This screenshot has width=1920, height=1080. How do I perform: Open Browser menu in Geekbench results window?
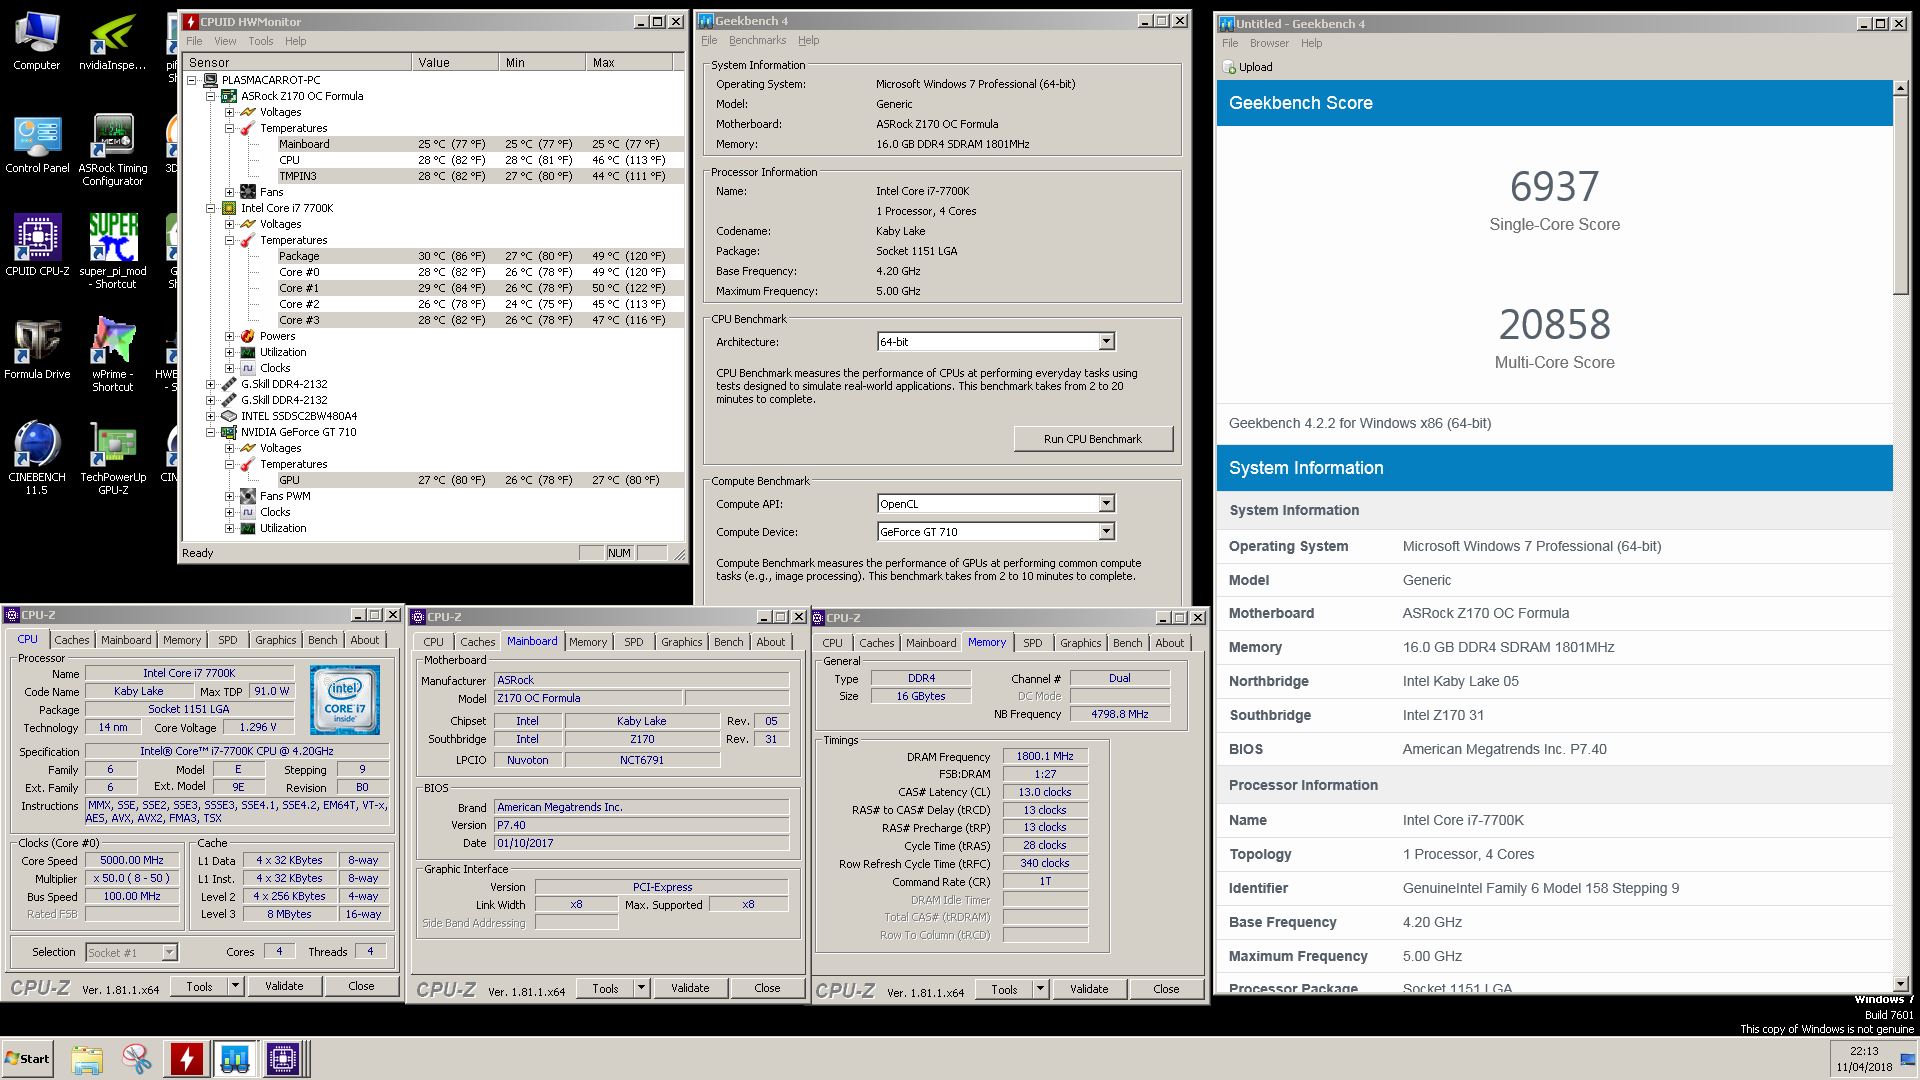pos(1269,43)
